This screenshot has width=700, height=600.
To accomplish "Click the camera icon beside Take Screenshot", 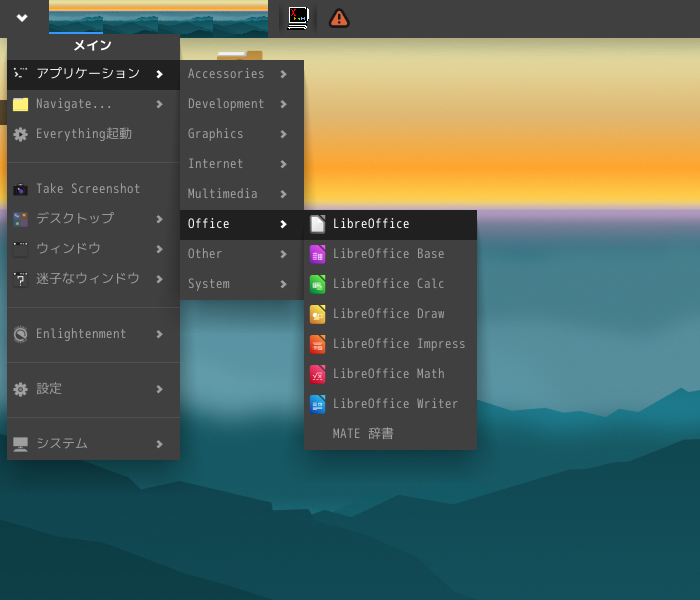I will pyautogui.click(x=20, y=189).
